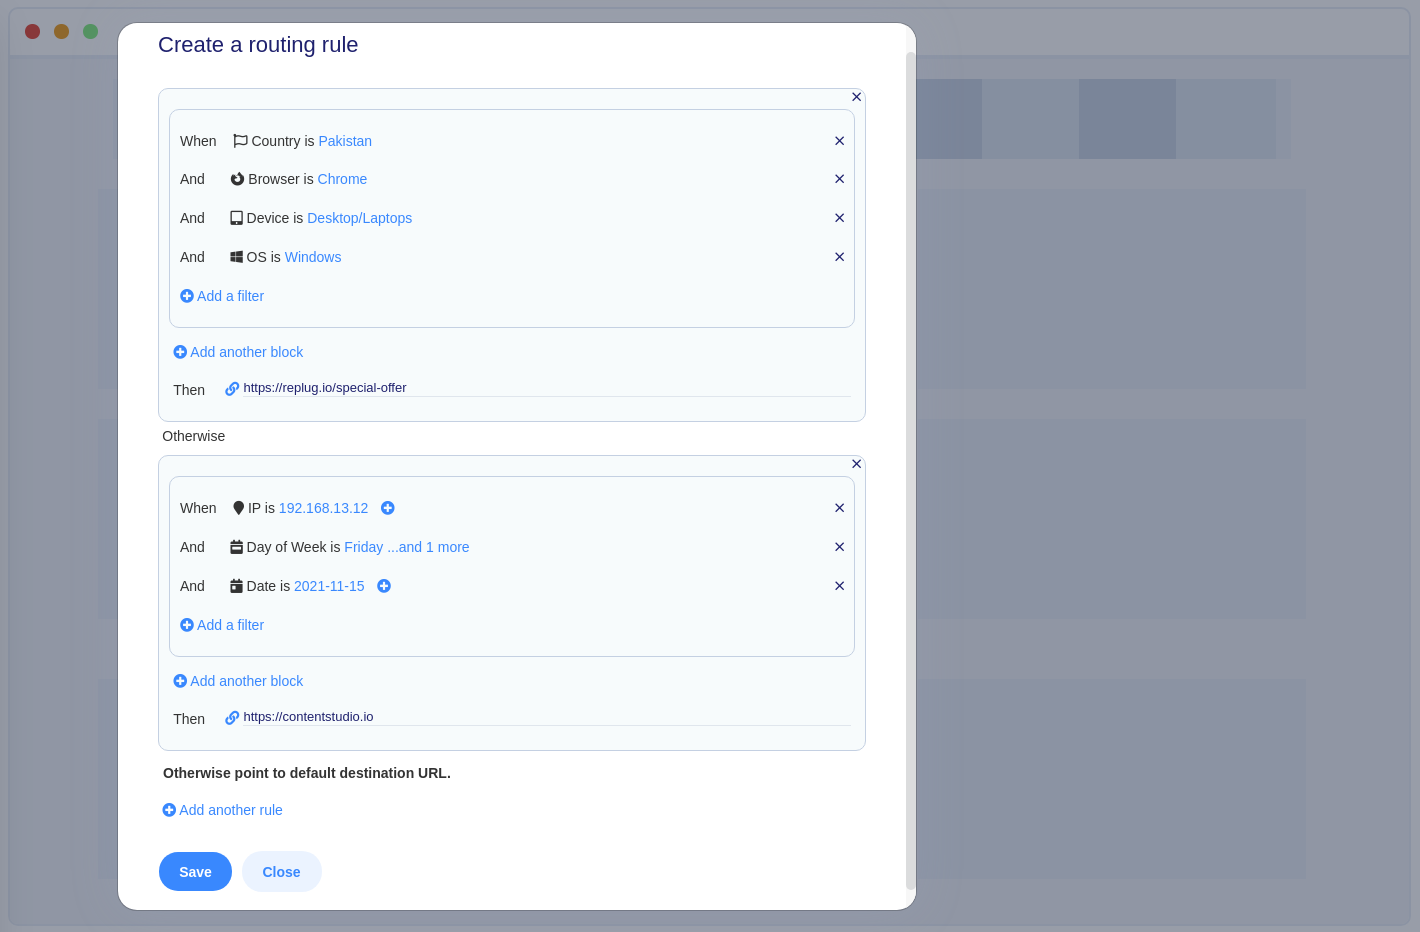Change the Pakistan country value
The width and height of the screenshot is (1420, 932).
tap(345, 141)
